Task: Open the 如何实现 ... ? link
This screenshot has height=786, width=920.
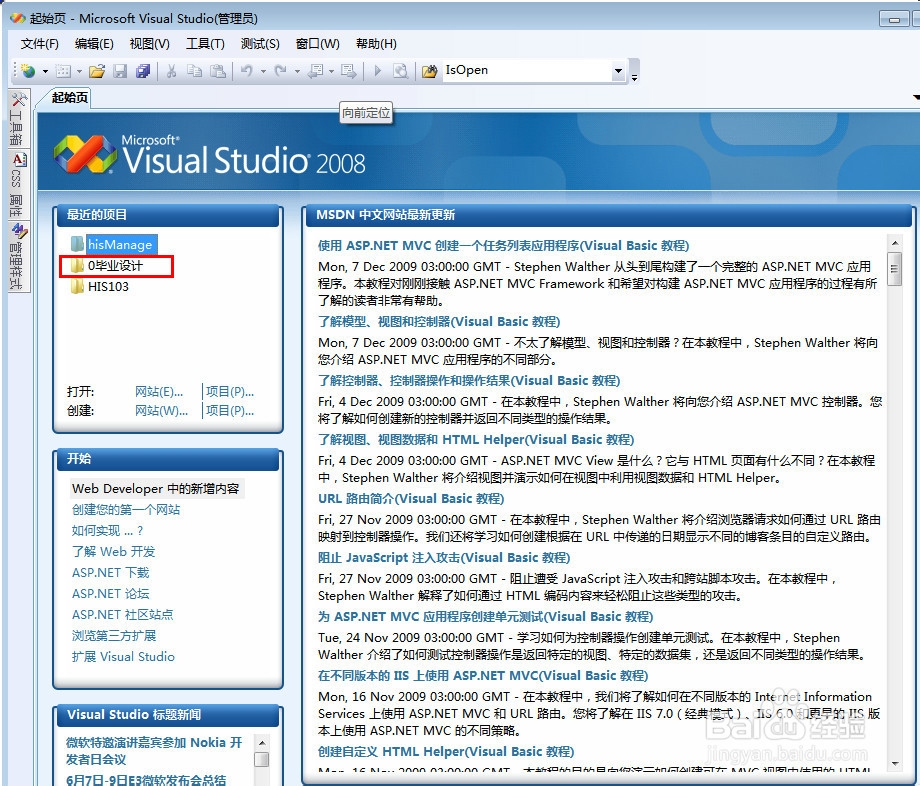Action: (107, 531)
